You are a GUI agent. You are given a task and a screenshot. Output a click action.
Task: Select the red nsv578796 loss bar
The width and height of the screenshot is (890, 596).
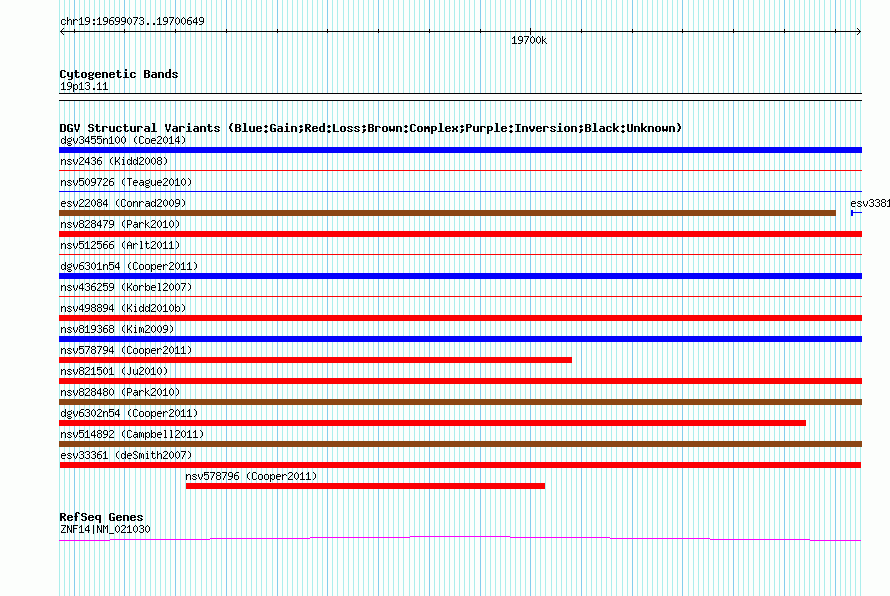[365, 486]
